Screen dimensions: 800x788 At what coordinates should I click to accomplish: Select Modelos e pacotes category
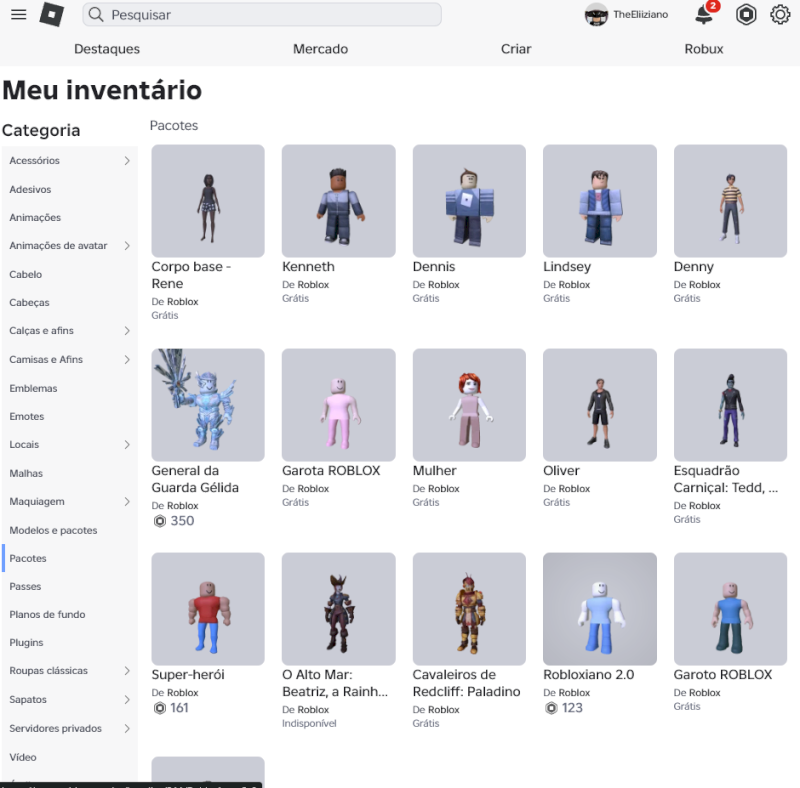tap(70, 530)
